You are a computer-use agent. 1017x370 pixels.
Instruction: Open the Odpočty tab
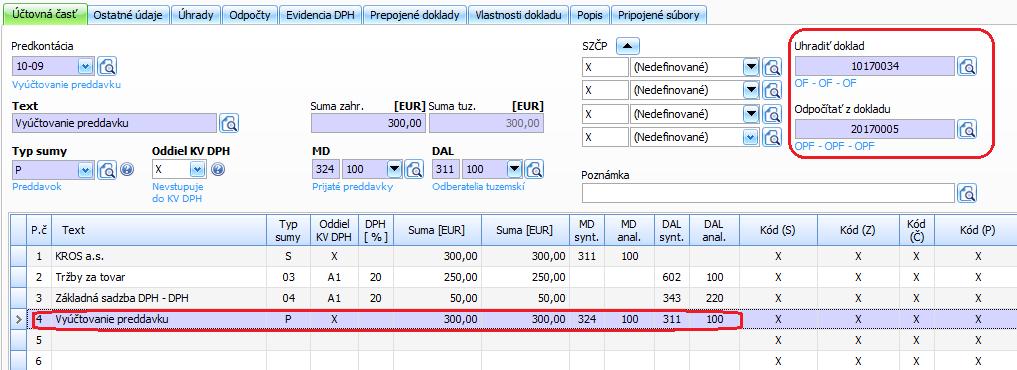pos(250,15)
